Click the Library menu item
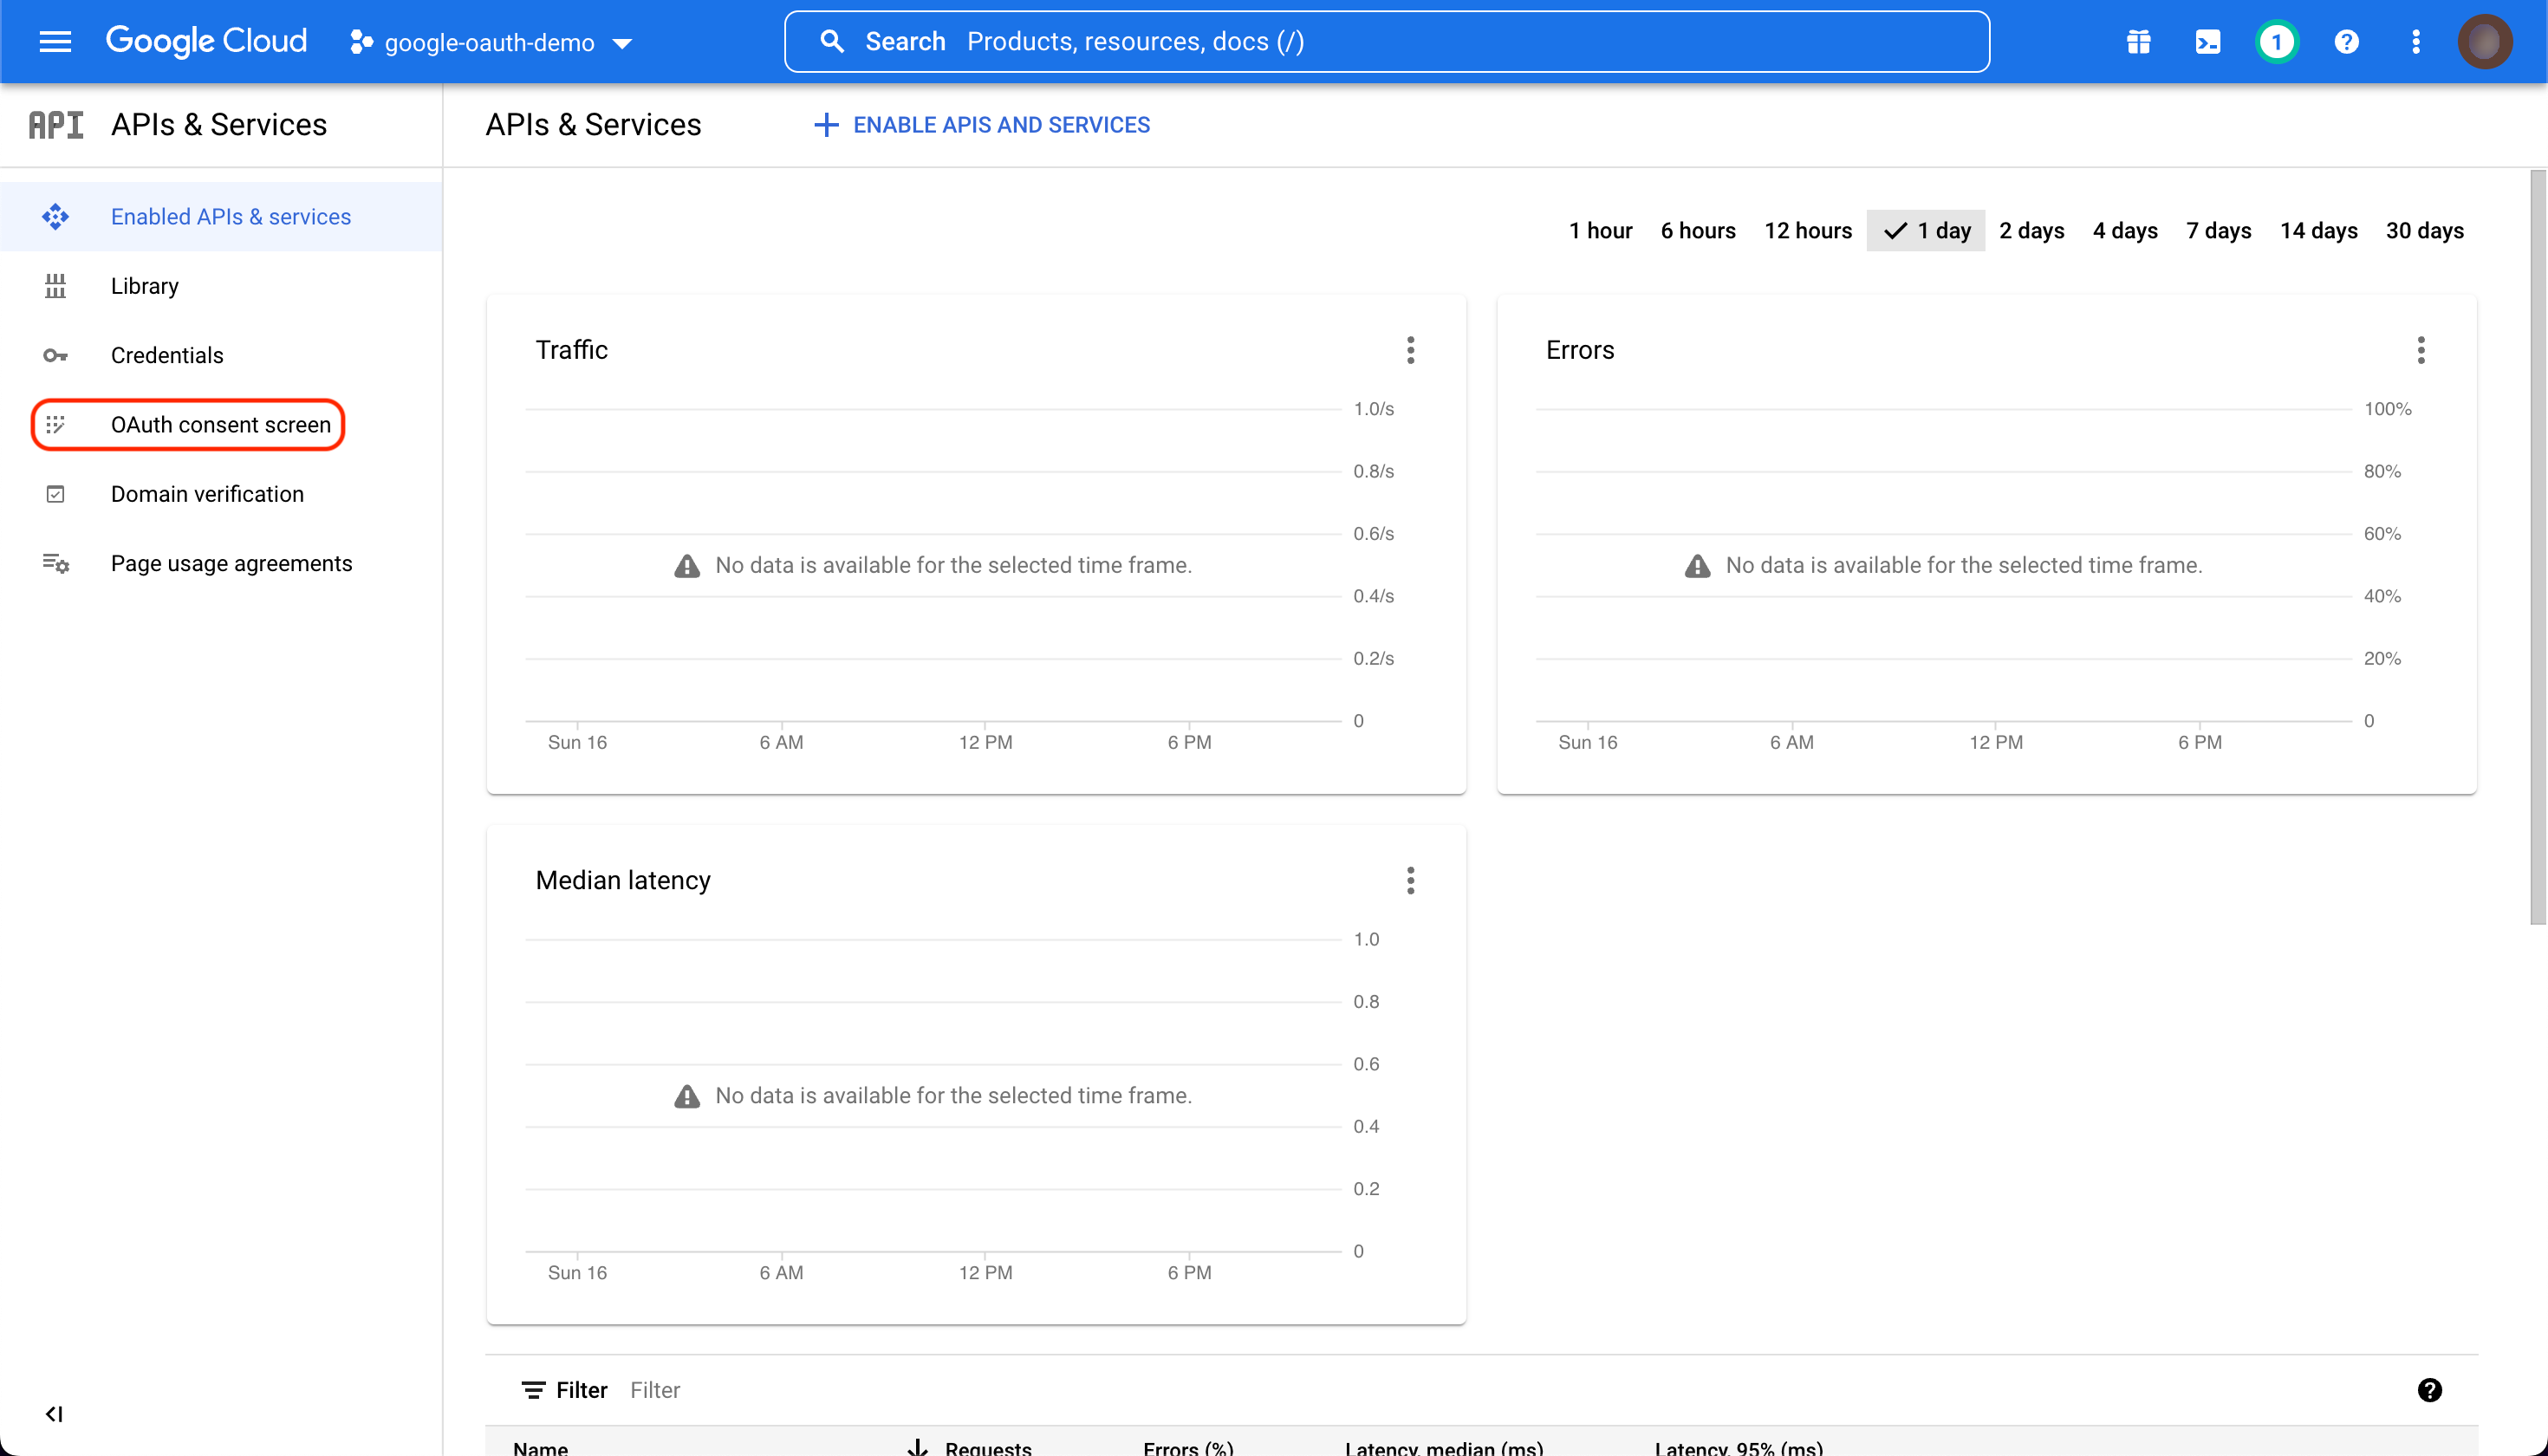 (146, 287)
